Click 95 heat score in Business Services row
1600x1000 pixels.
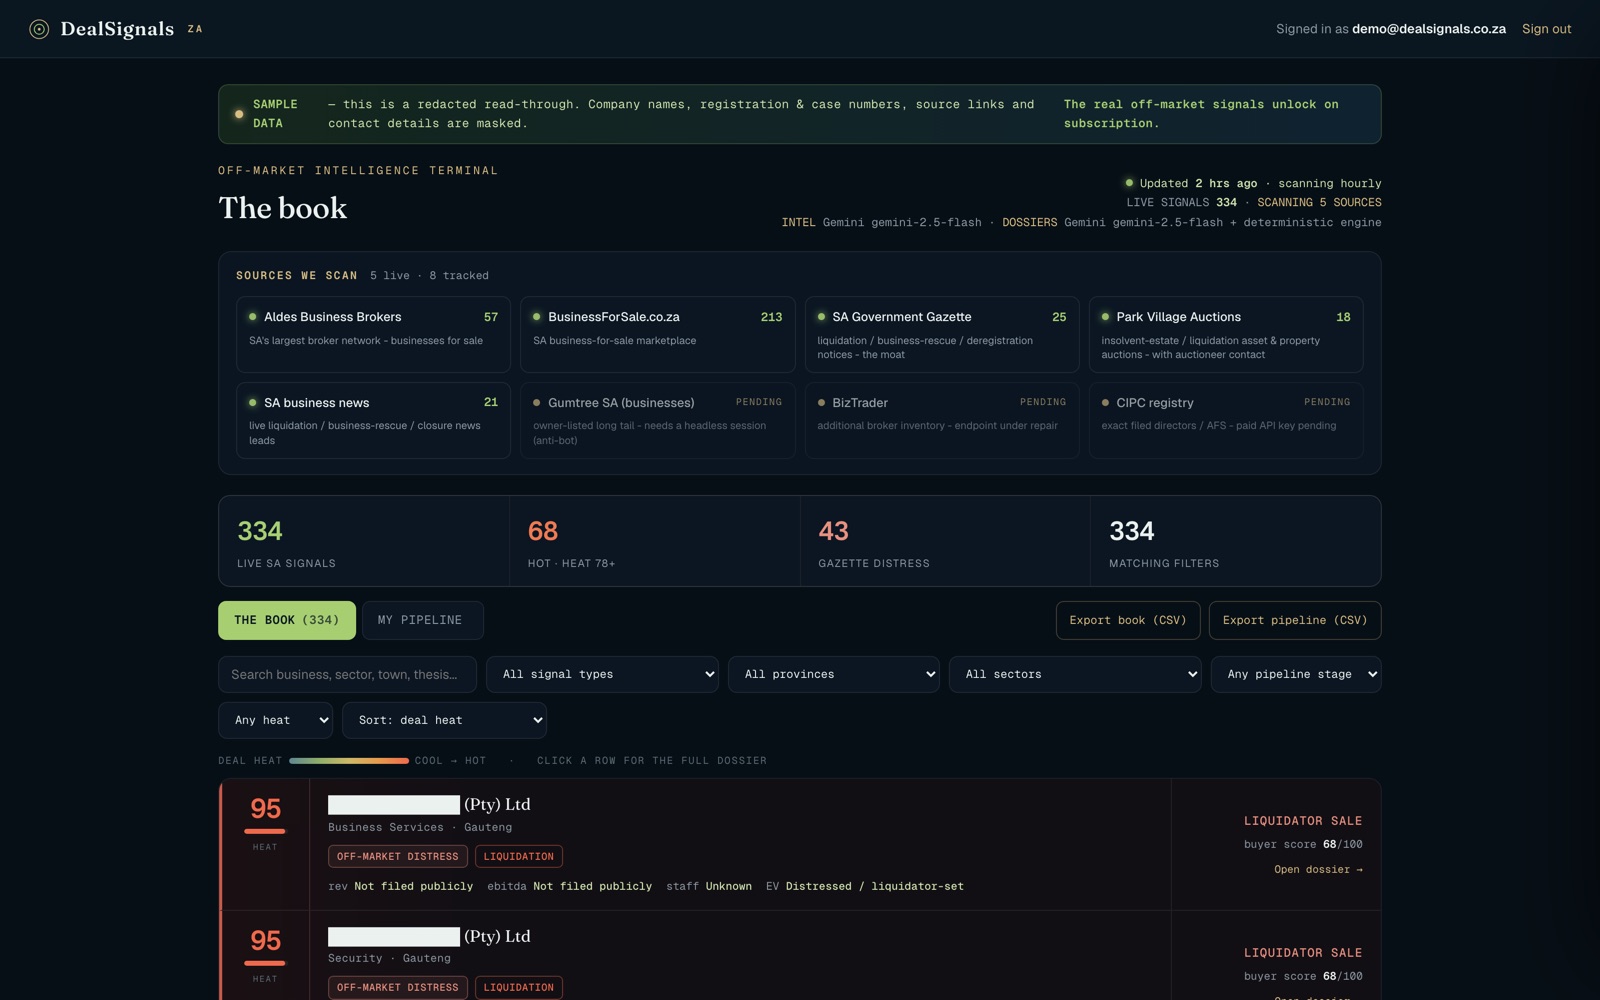point(265,809)
